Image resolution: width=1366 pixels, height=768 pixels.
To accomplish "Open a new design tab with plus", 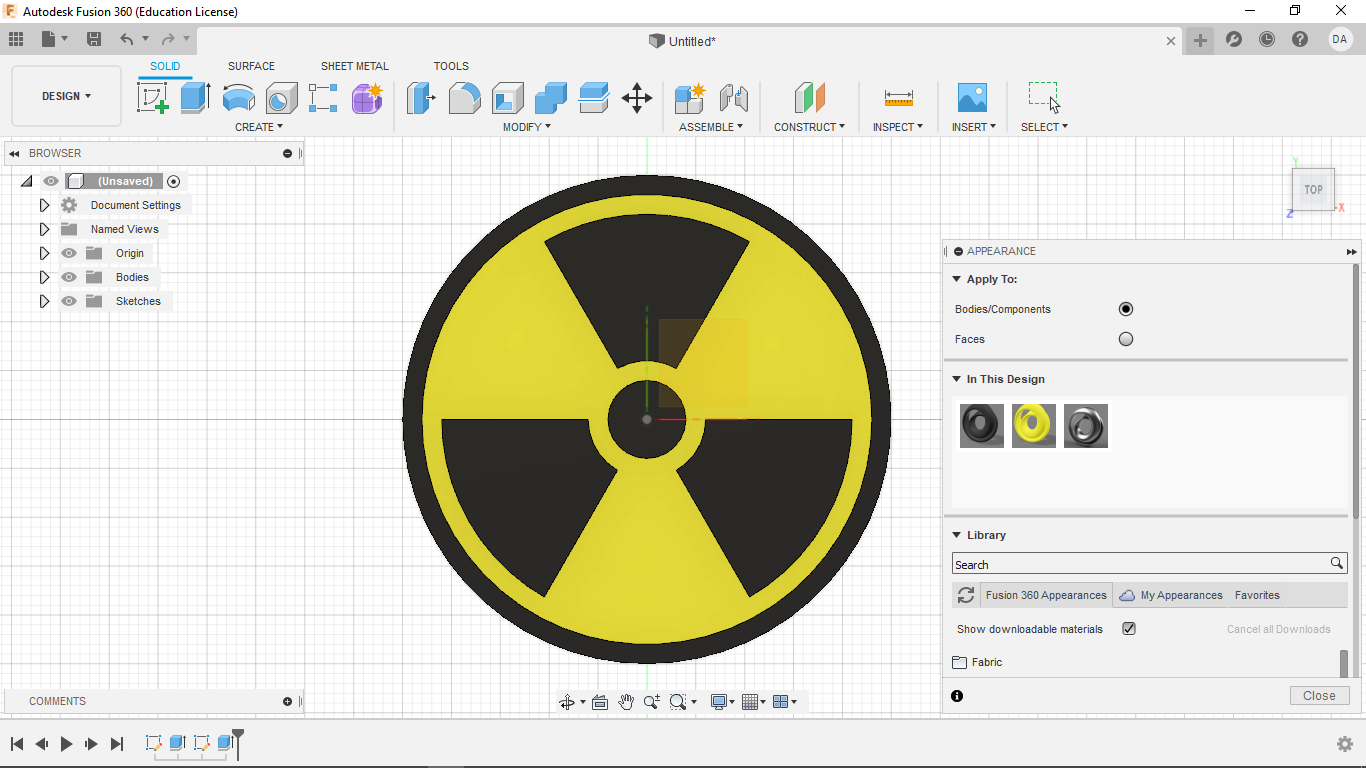I will point(1200,40).
